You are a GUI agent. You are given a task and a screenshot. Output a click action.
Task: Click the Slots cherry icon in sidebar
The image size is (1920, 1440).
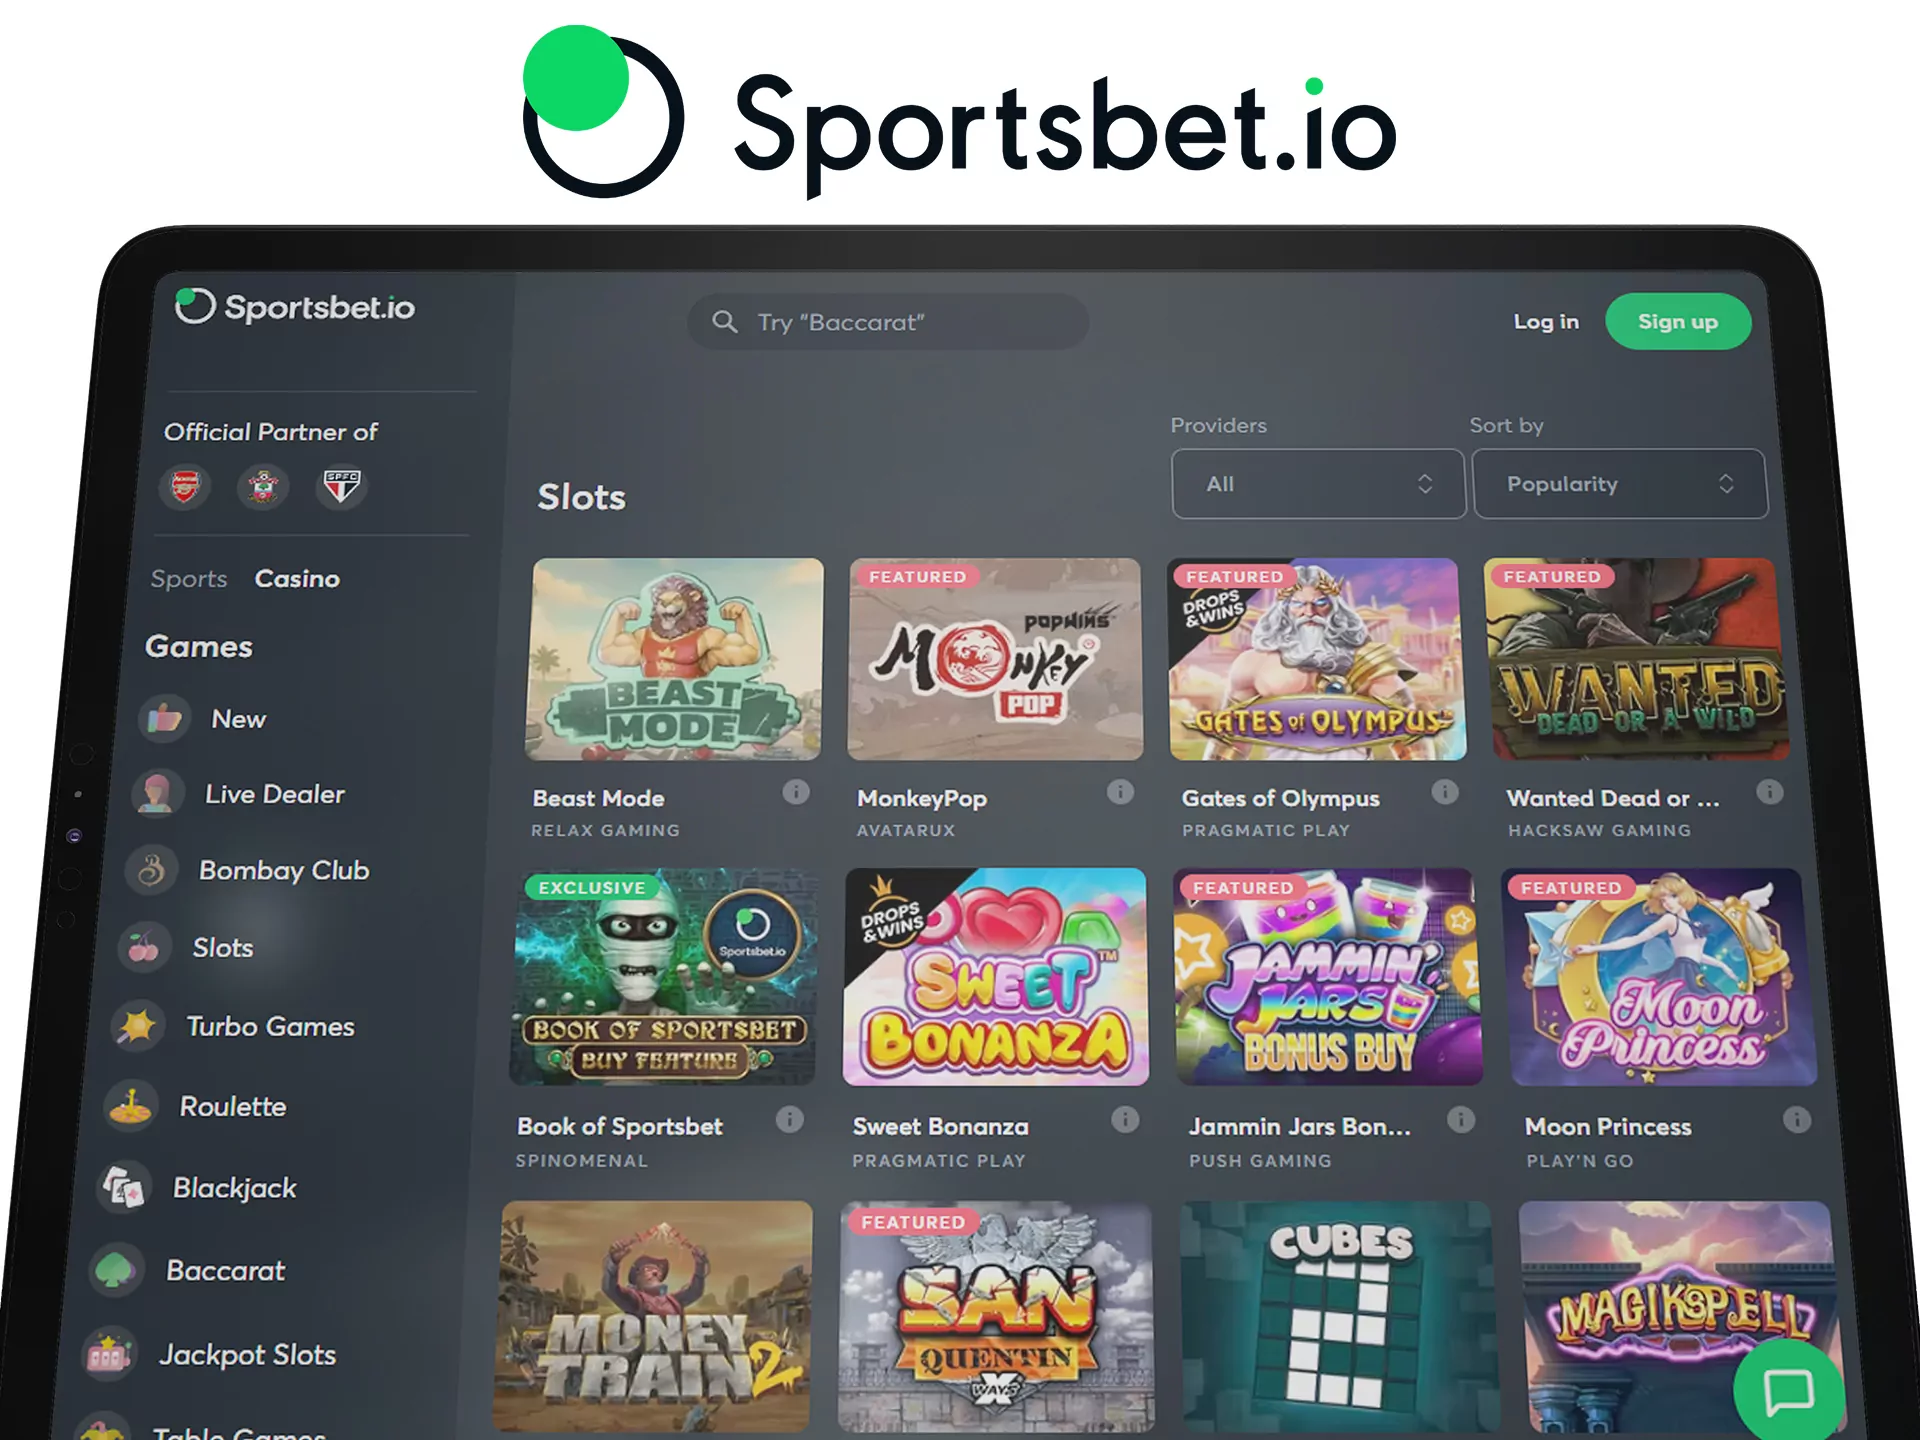(x=144, y=947)
